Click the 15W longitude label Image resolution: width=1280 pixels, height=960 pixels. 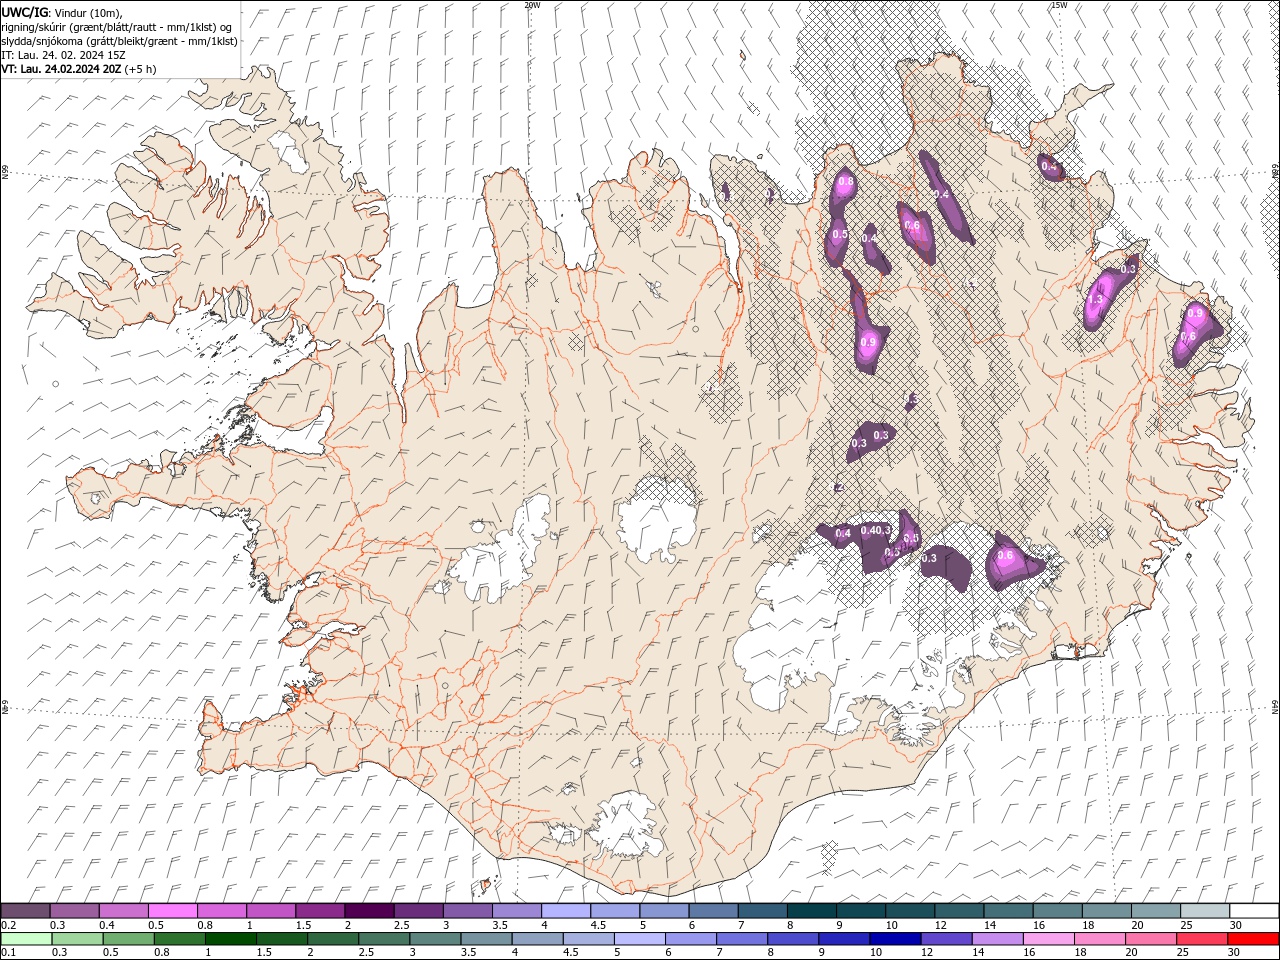(1059, 4)
